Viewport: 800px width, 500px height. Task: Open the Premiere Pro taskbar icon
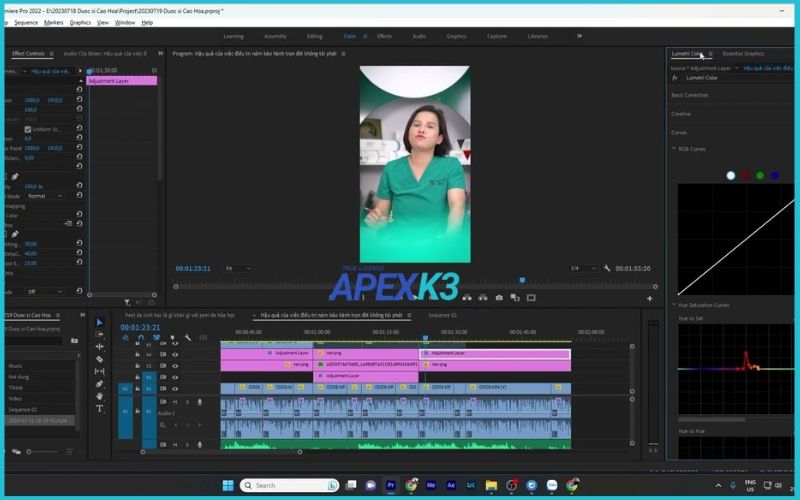[391, 485]
